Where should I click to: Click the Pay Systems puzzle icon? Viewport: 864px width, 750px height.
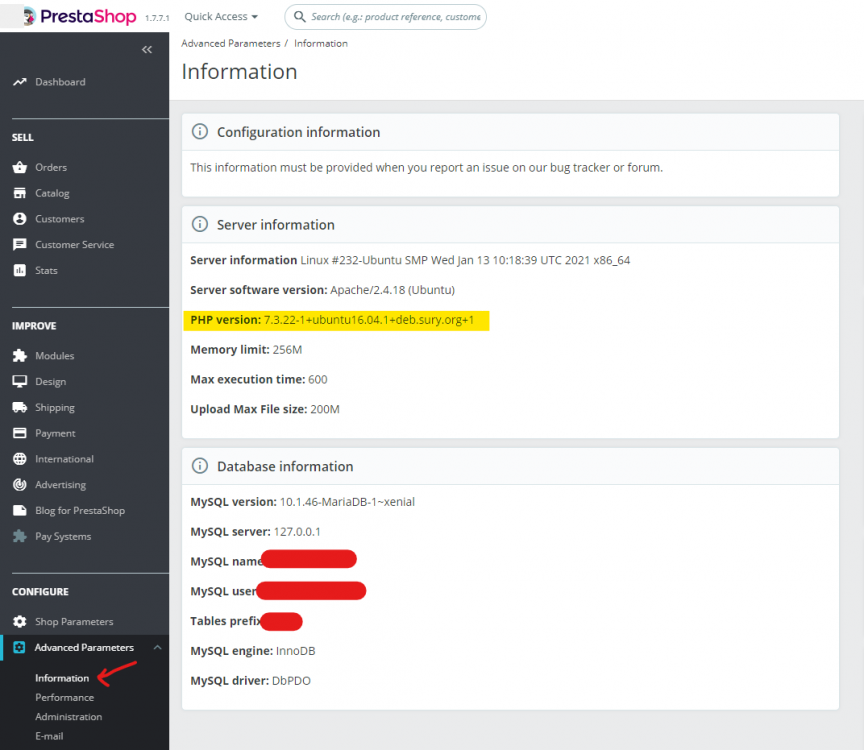pos(20,536)
